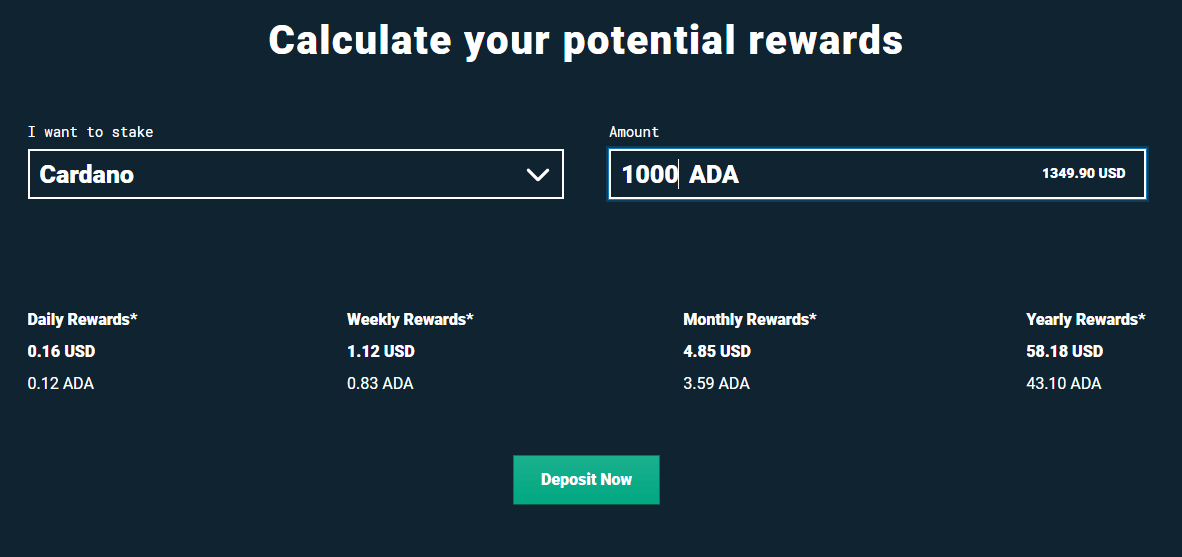The height and width of the screenshot is (557, 1182).
Task: Select the Monthly Rewards label
Action: [x=750, y=320]
